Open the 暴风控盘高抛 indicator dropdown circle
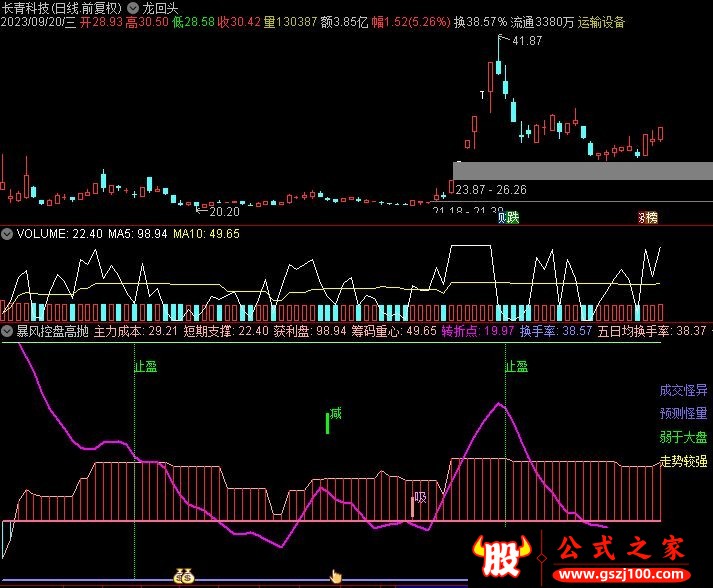 click(x=7, y=331)
